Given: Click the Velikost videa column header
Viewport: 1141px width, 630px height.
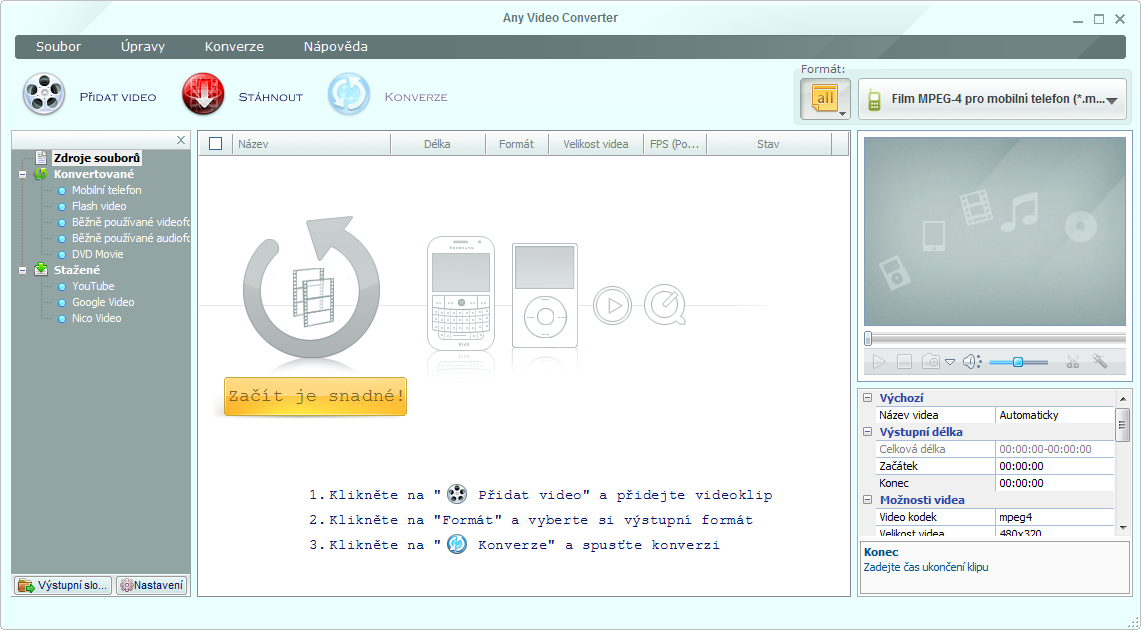Looking at the screenshot, I should click(596, 144).
